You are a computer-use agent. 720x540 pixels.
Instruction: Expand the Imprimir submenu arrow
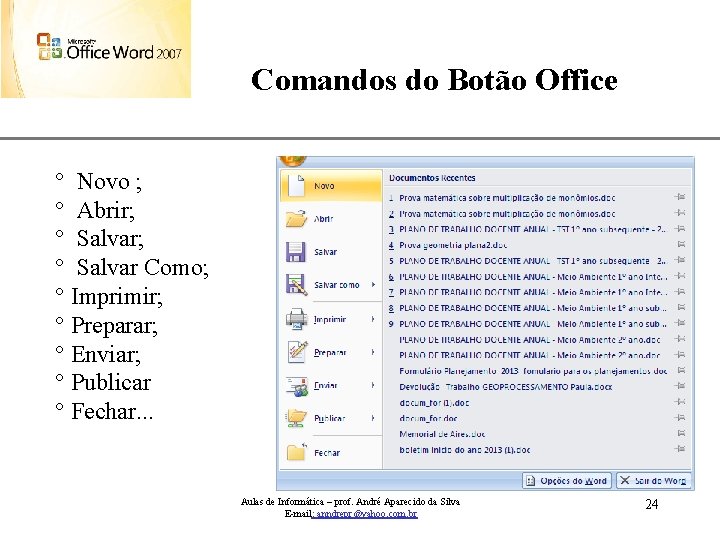coord(373,319)
